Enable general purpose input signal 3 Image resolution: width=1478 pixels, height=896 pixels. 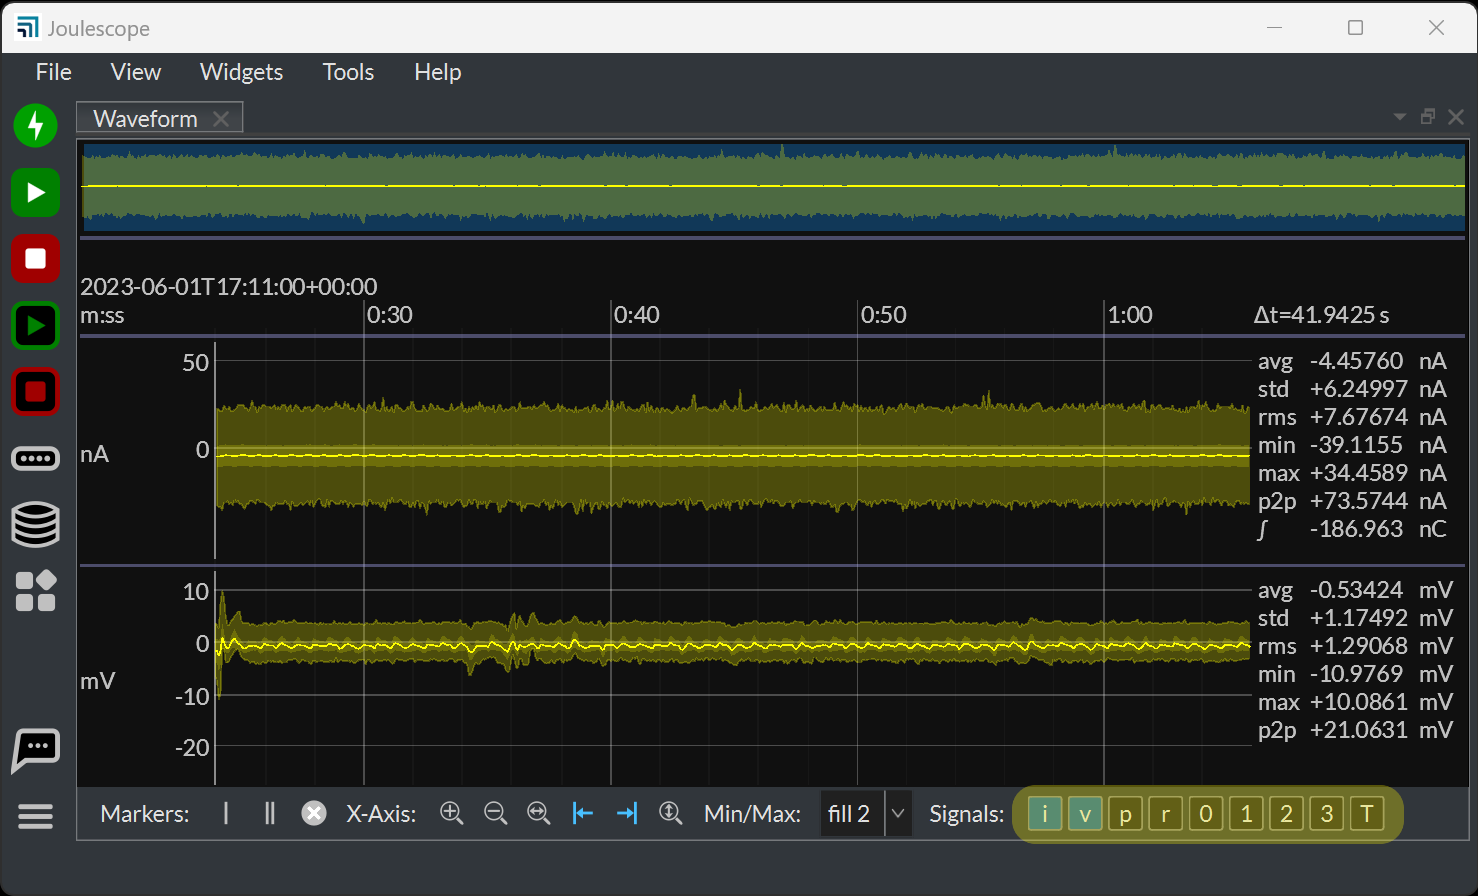(x=1327, y=814)
